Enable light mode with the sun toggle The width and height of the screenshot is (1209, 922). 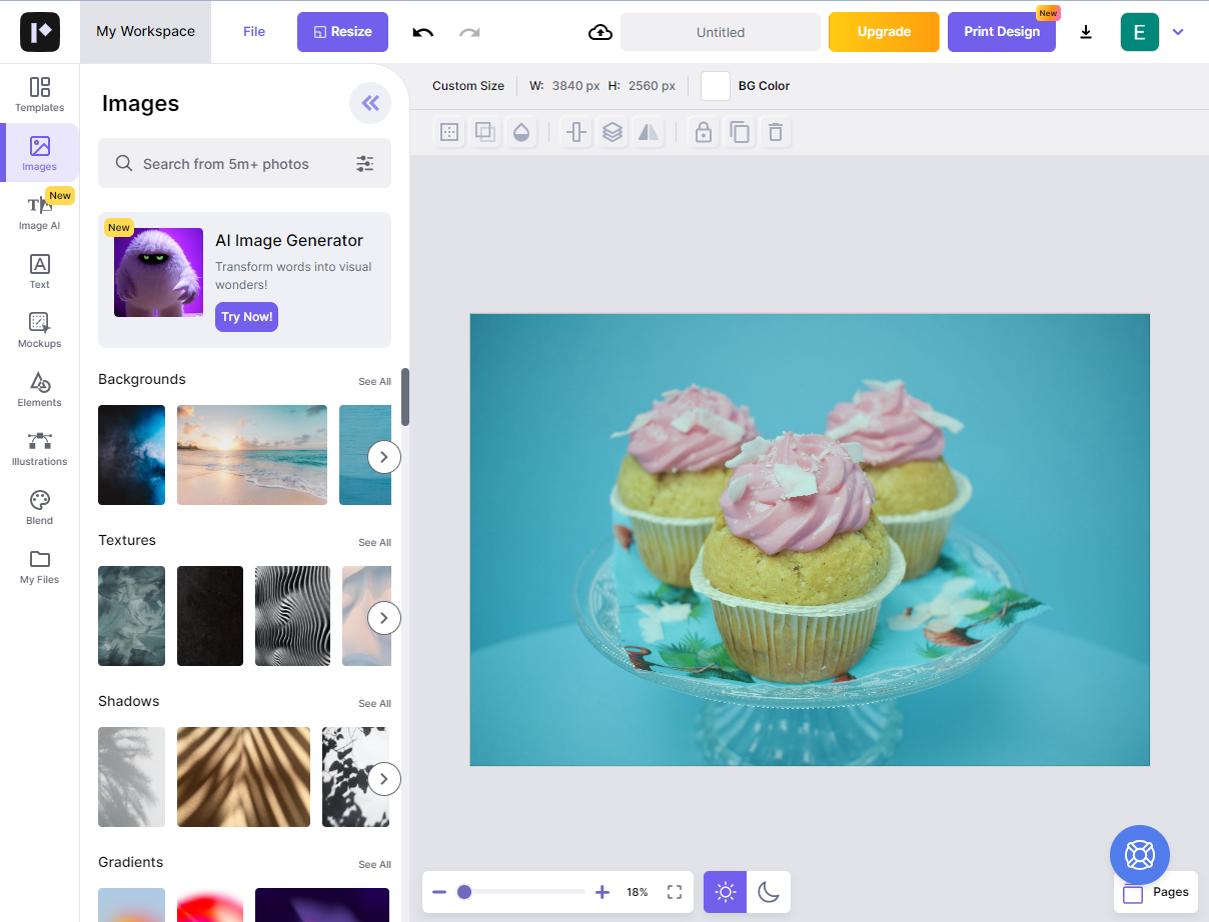(x=725, y=891)
